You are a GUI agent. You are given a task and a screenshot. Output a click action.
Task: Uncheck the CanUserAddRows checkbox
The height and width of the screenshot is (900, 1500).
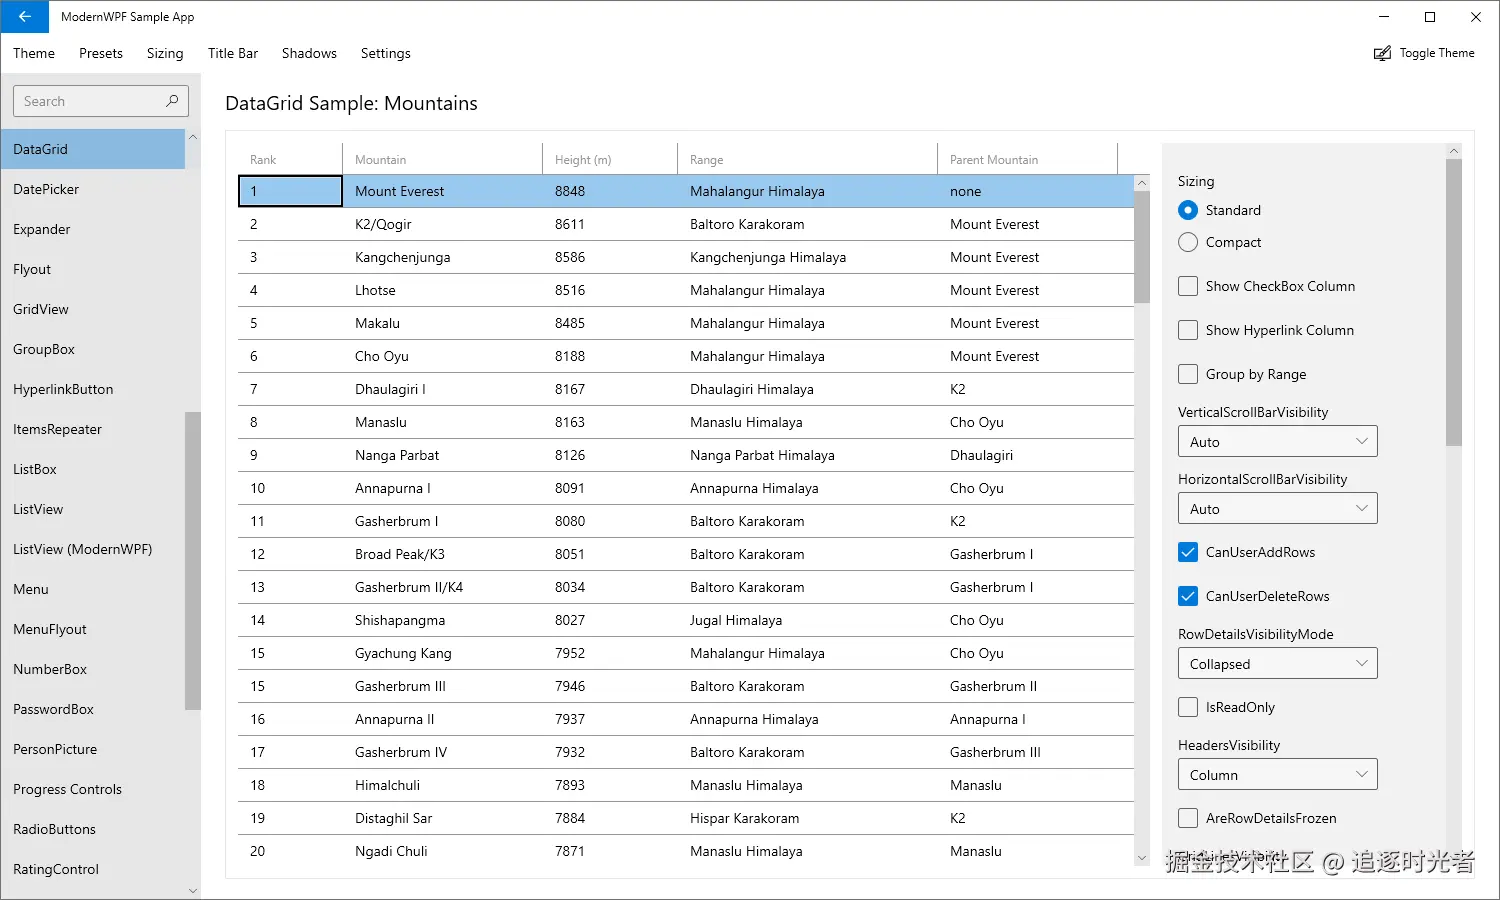tap(1188, 552)
